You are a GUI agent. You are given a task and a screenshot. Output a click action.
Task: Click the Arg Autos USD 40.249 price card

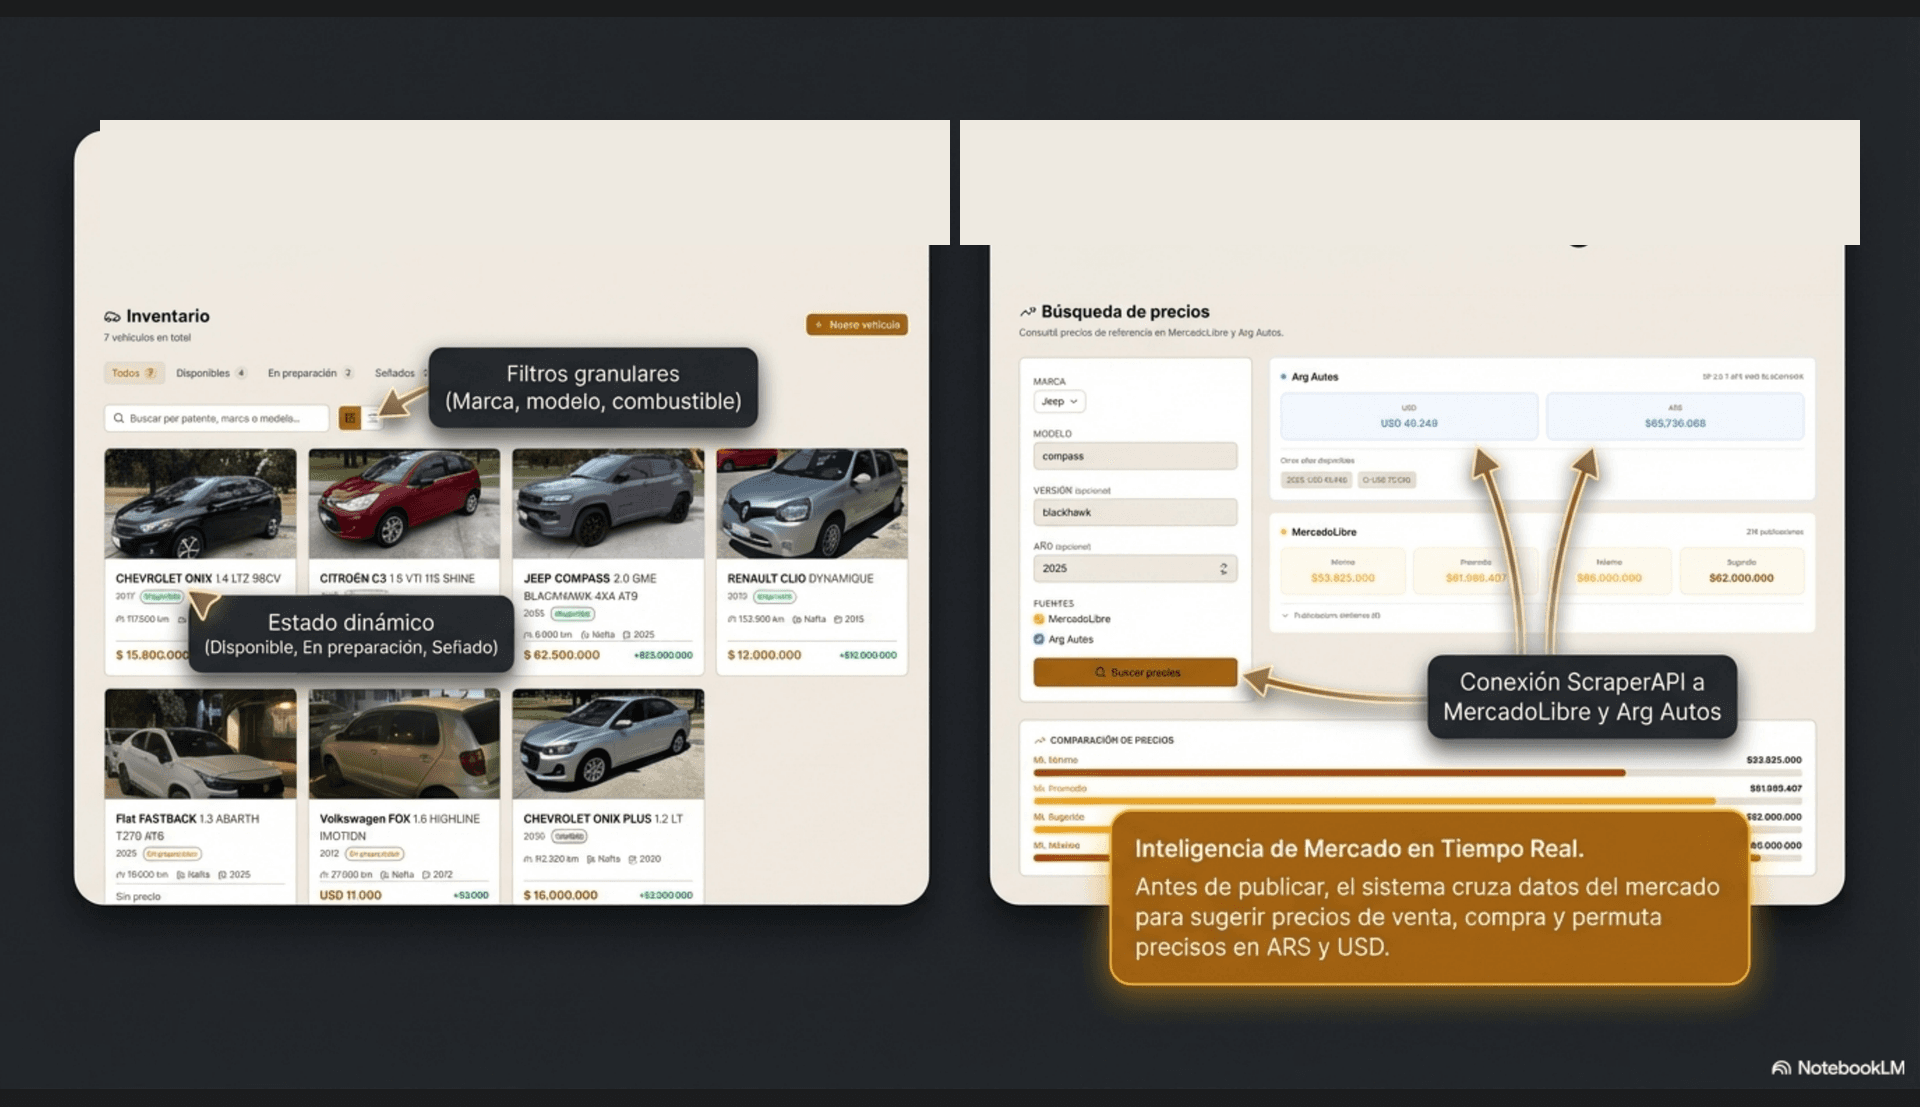(x=1409, y=416)
